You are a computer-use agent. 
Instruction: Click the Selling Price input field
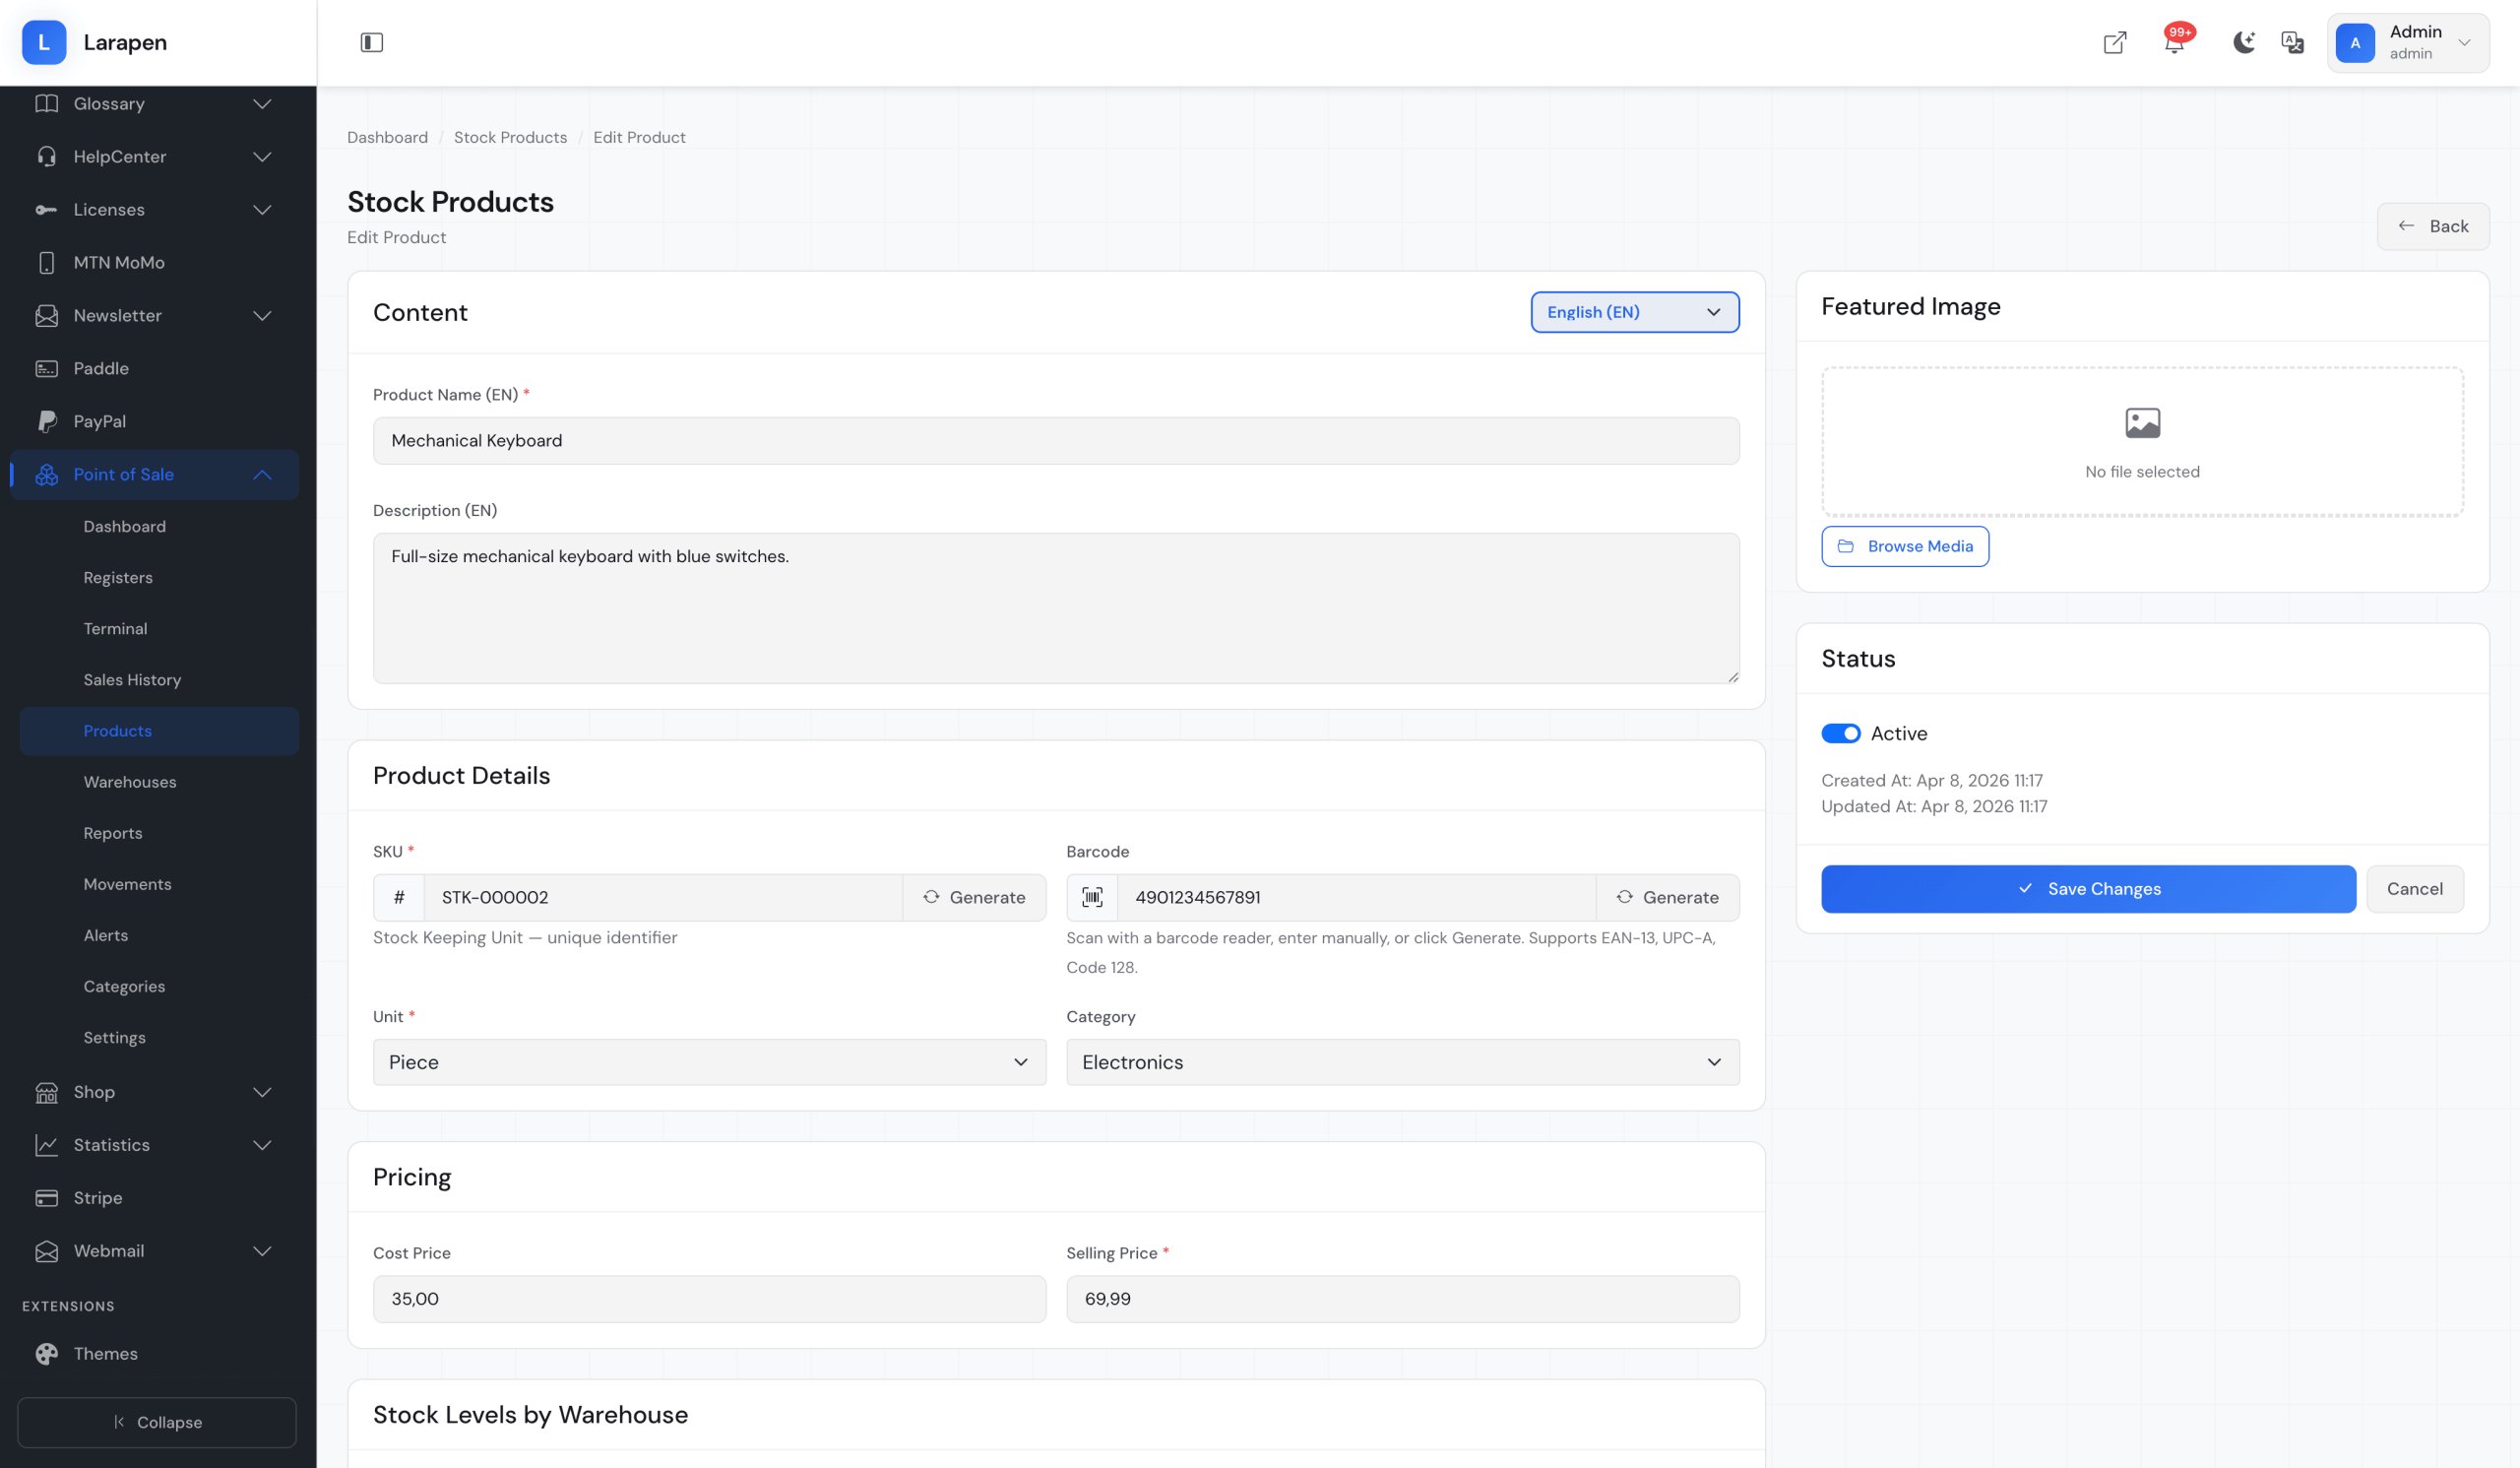point(1402,1298)
